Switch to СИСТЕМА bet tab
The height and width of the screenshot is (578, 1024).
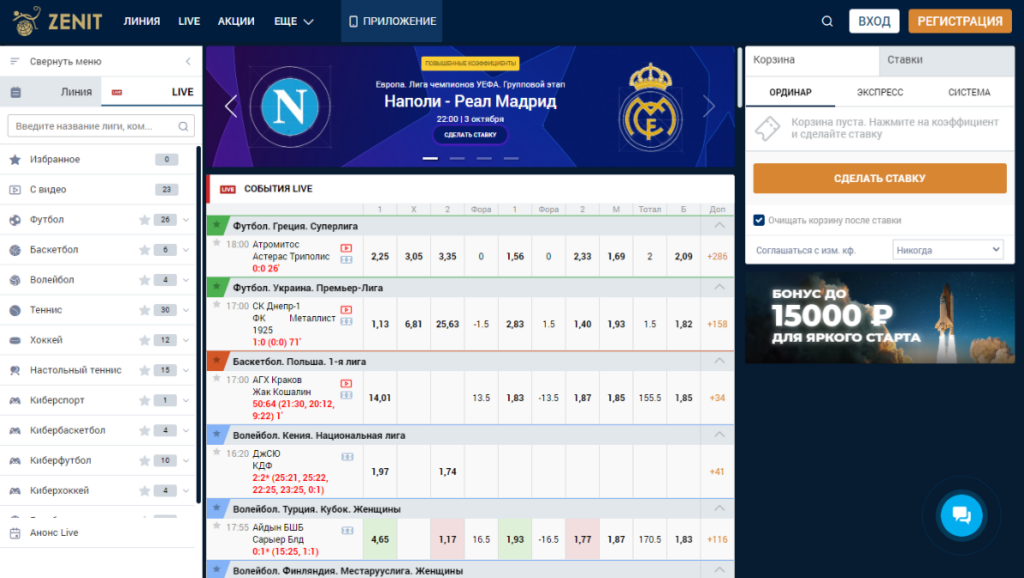tap(969, 92)
